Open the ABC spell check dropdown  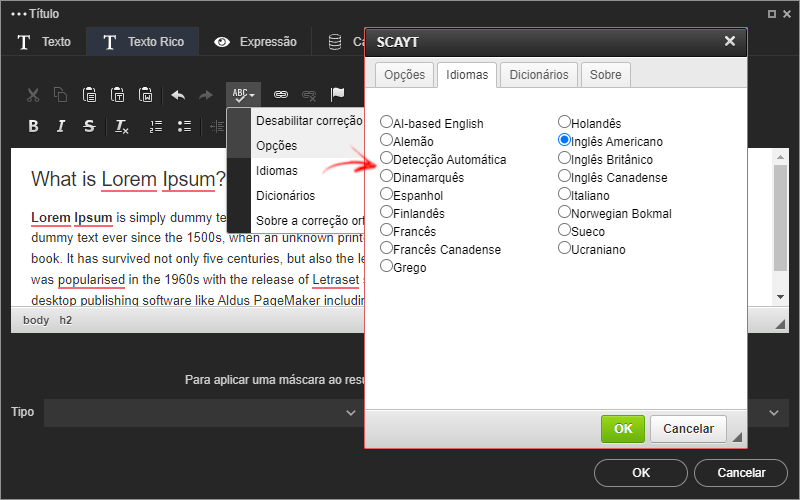(x=243, y=95)
